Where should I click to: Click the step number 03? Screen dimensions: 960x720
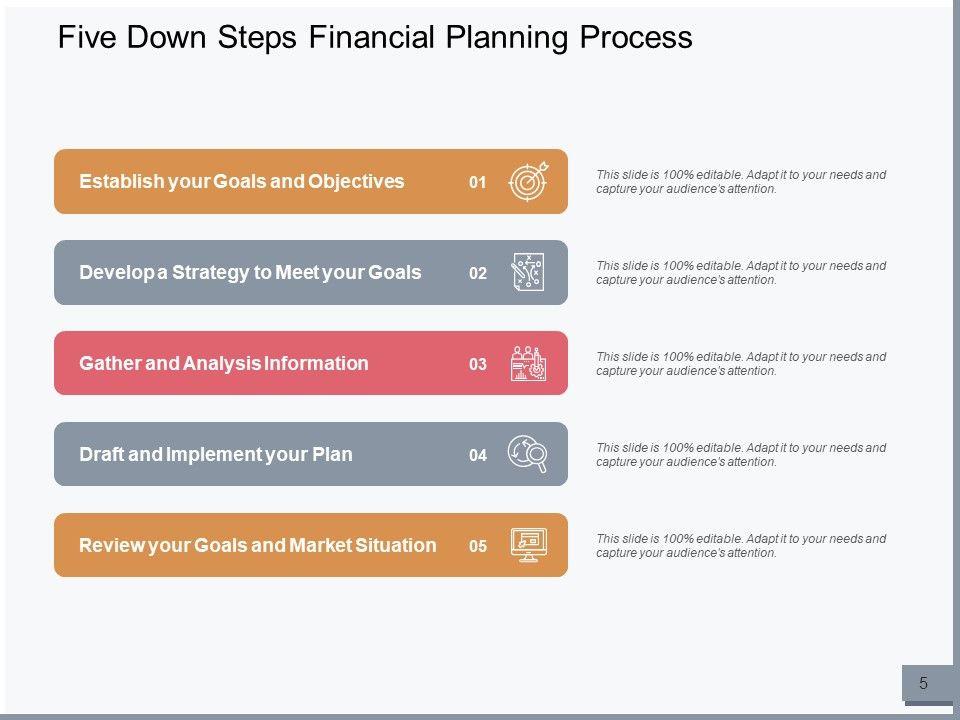478,364
